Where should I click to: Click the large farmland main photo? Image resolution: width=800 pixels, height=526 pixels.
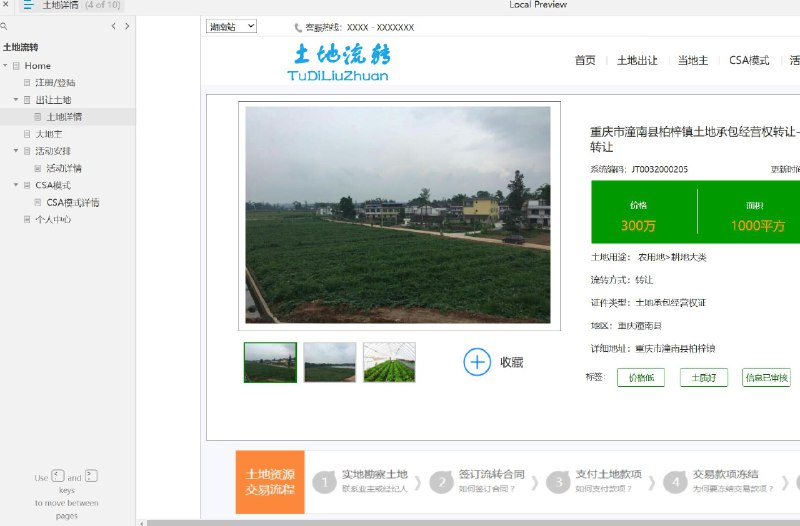pyautogui.click(x=398, y=215)
